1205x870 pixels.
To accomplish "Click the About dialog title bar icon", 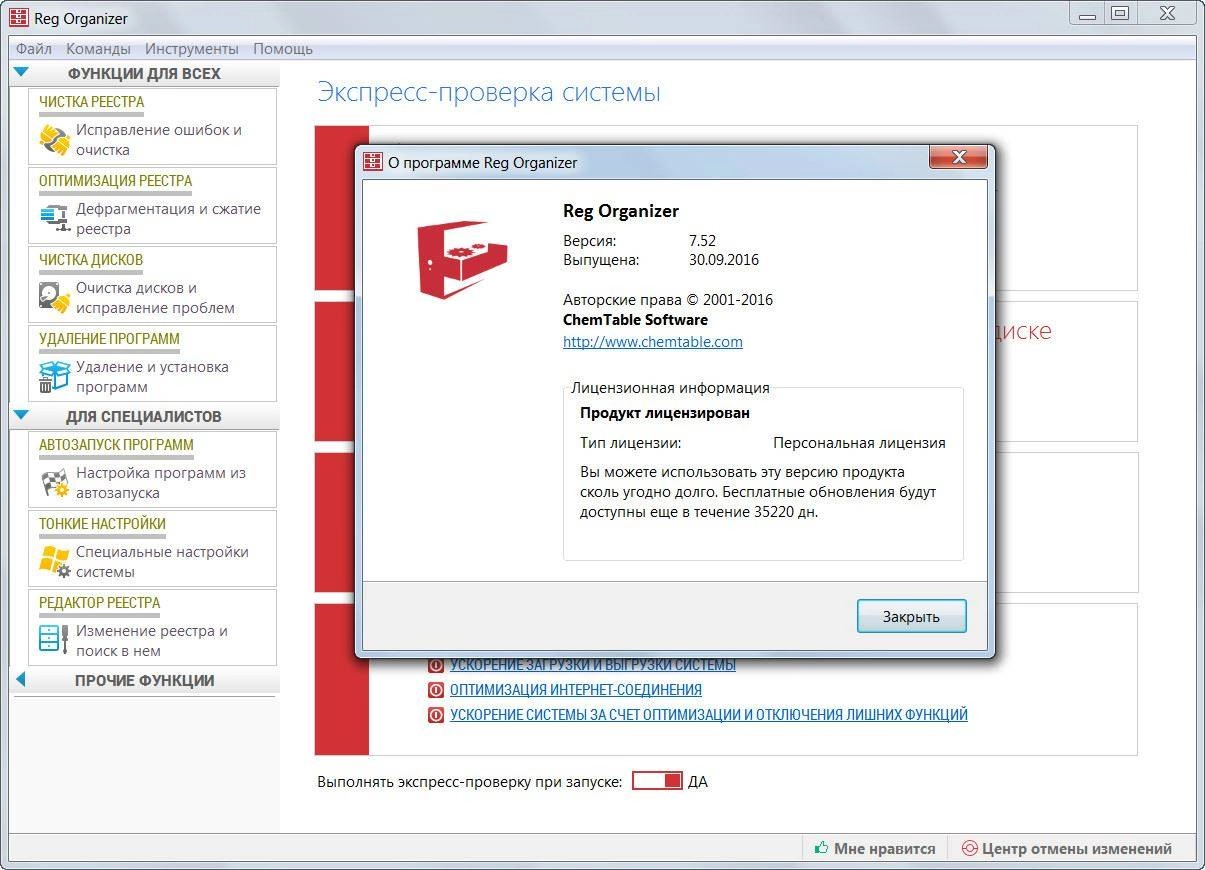I will (x=372, y=162).
